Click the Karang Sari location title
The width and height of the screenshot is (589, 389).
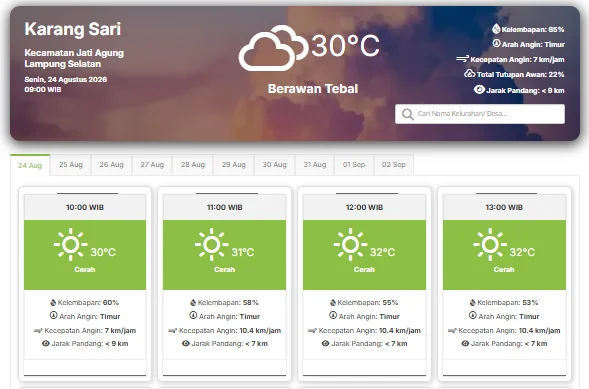pos(73,29)
